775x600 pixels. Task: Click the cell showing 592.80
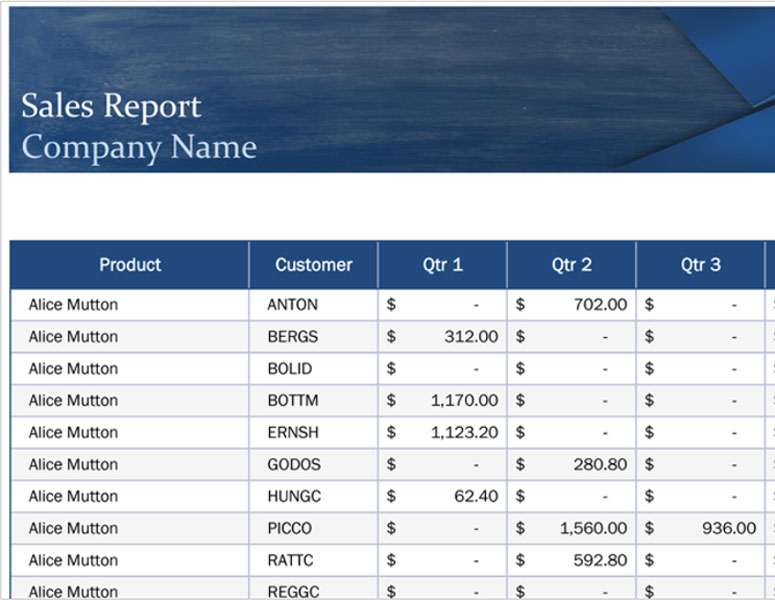(x=600, y=561)
